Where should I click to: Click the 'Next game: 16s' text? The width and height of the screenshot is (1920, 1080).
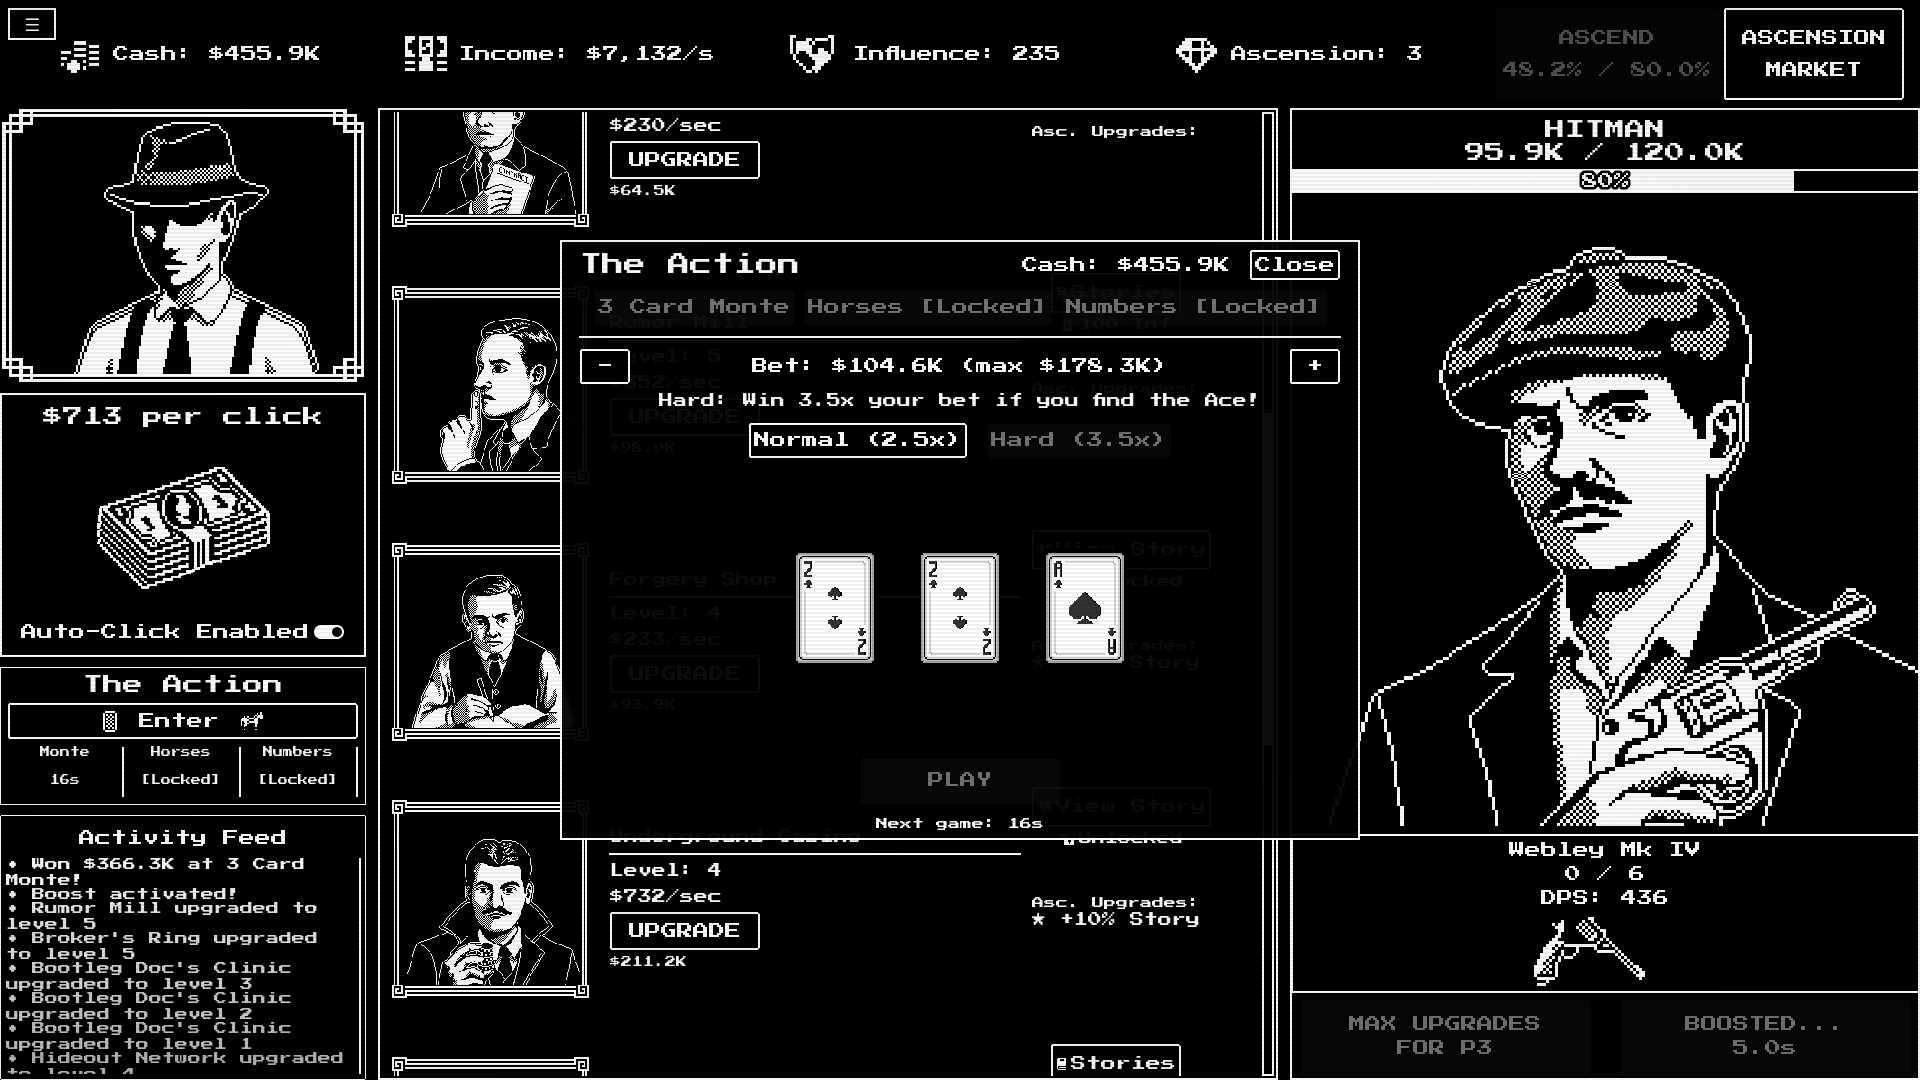[x=959, y=824]
